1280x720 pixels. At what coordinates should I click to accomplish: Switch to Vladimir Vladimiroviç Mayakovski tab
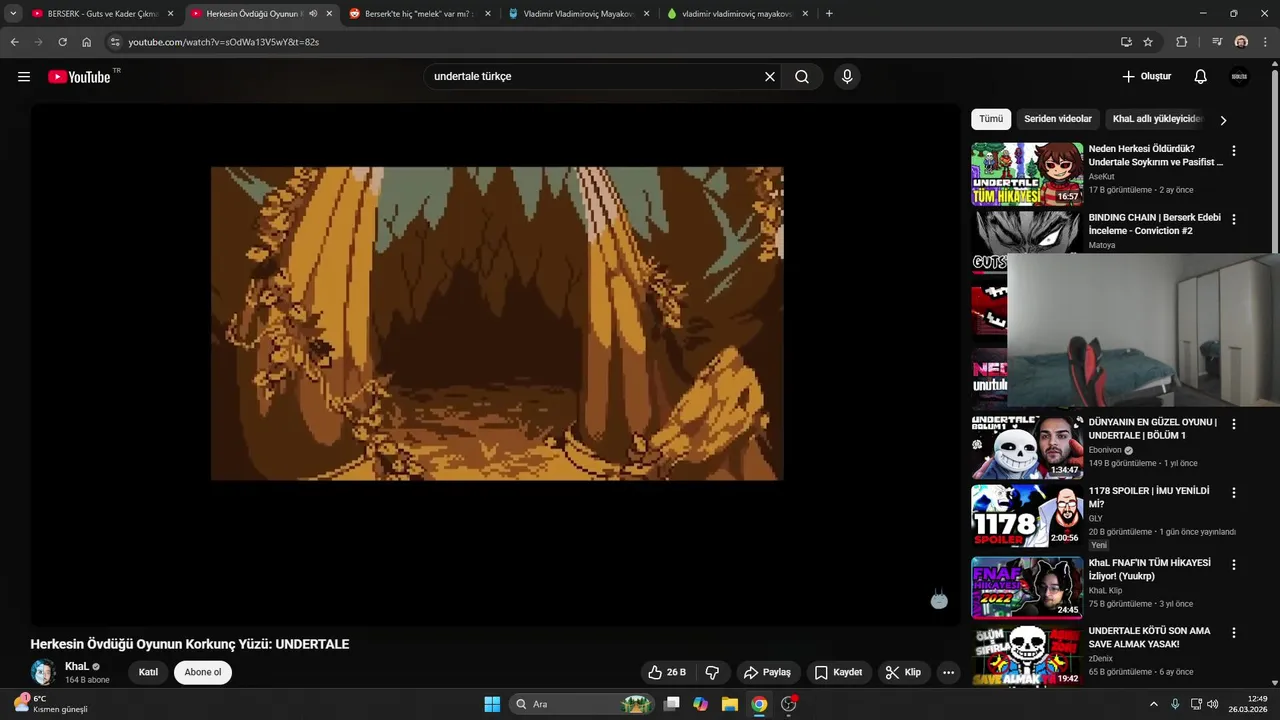pyautogui.click(x=578, y=14)
